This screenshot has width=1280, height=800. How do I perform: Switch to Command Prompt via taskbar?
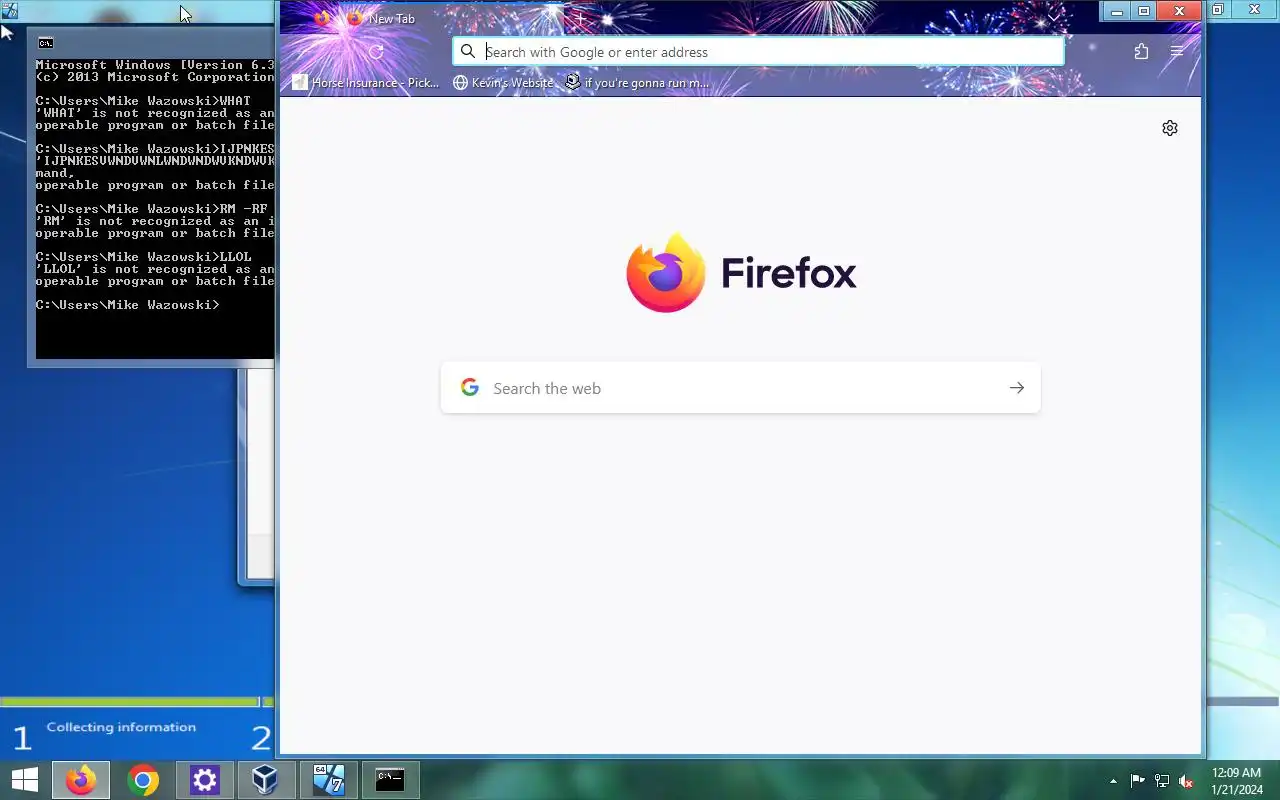390,780
